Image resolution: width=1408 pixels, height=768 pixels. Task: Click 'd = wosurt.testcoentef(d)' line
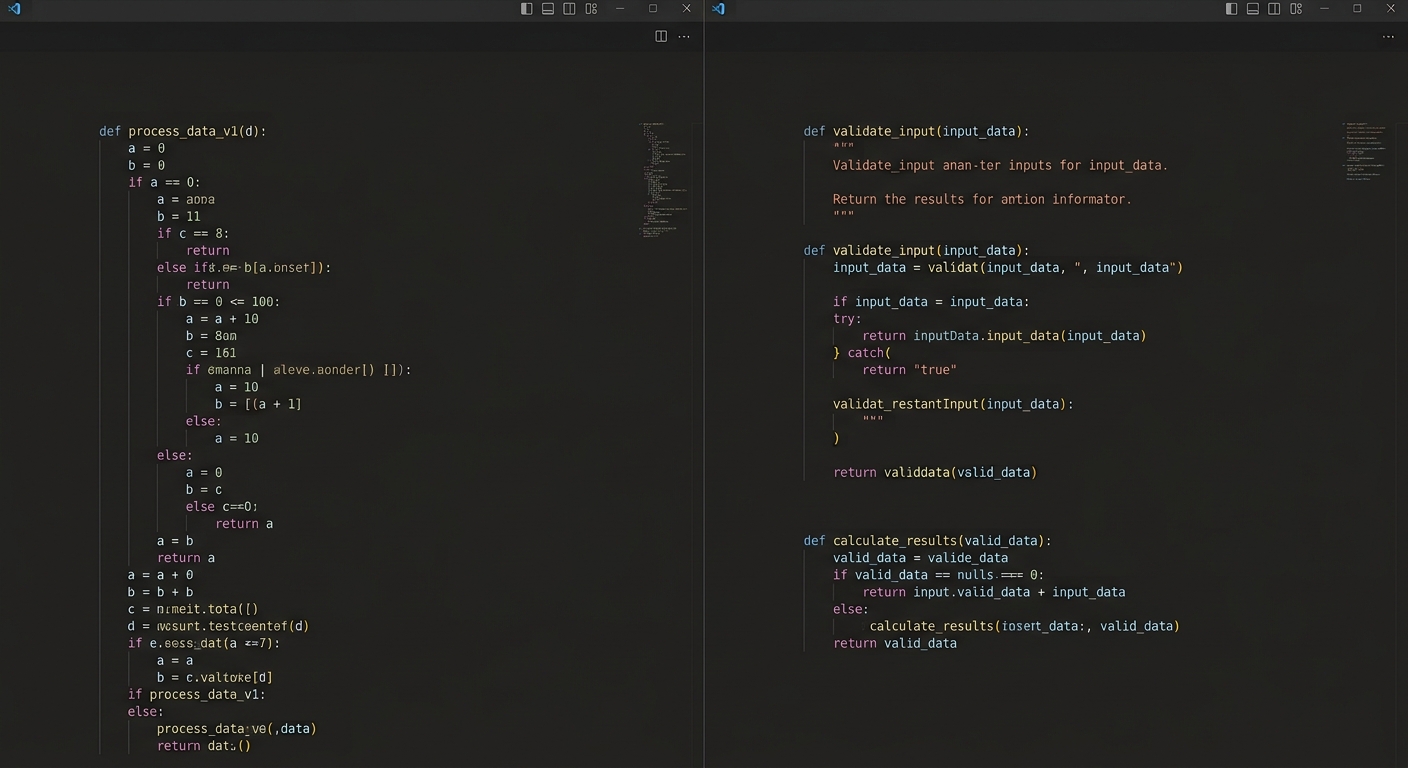[x=219, y=626]
